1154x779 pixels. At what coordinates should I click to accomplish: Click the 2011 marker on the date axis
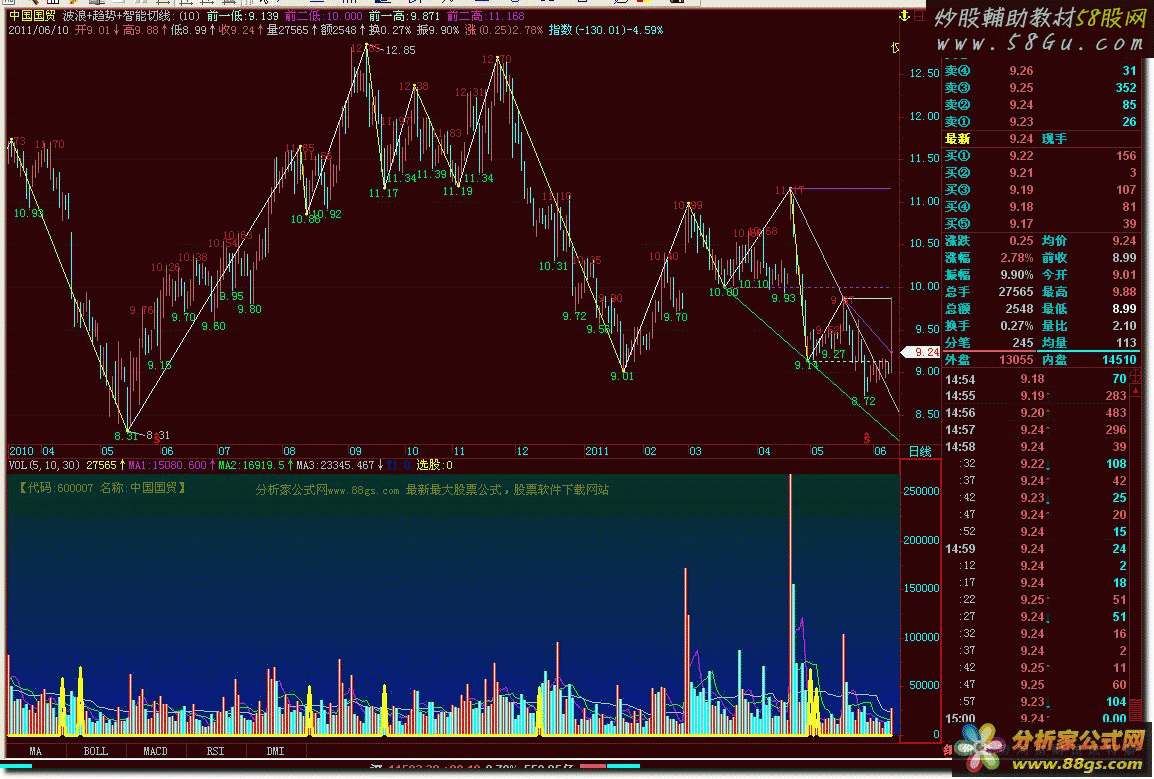[x=597, y=451]
